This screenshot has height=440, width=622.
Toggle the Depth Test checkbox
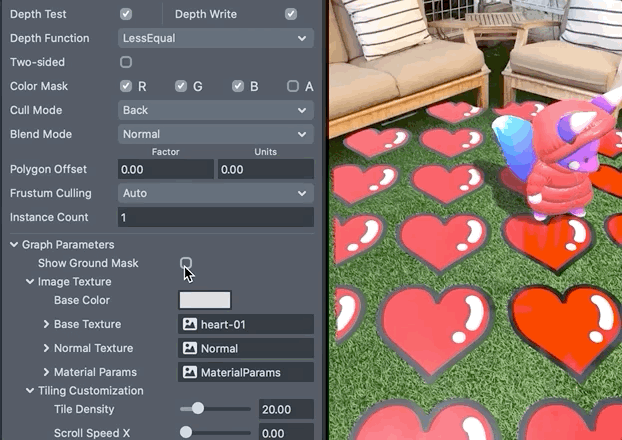pyautogui.click(x=126, y=14)
